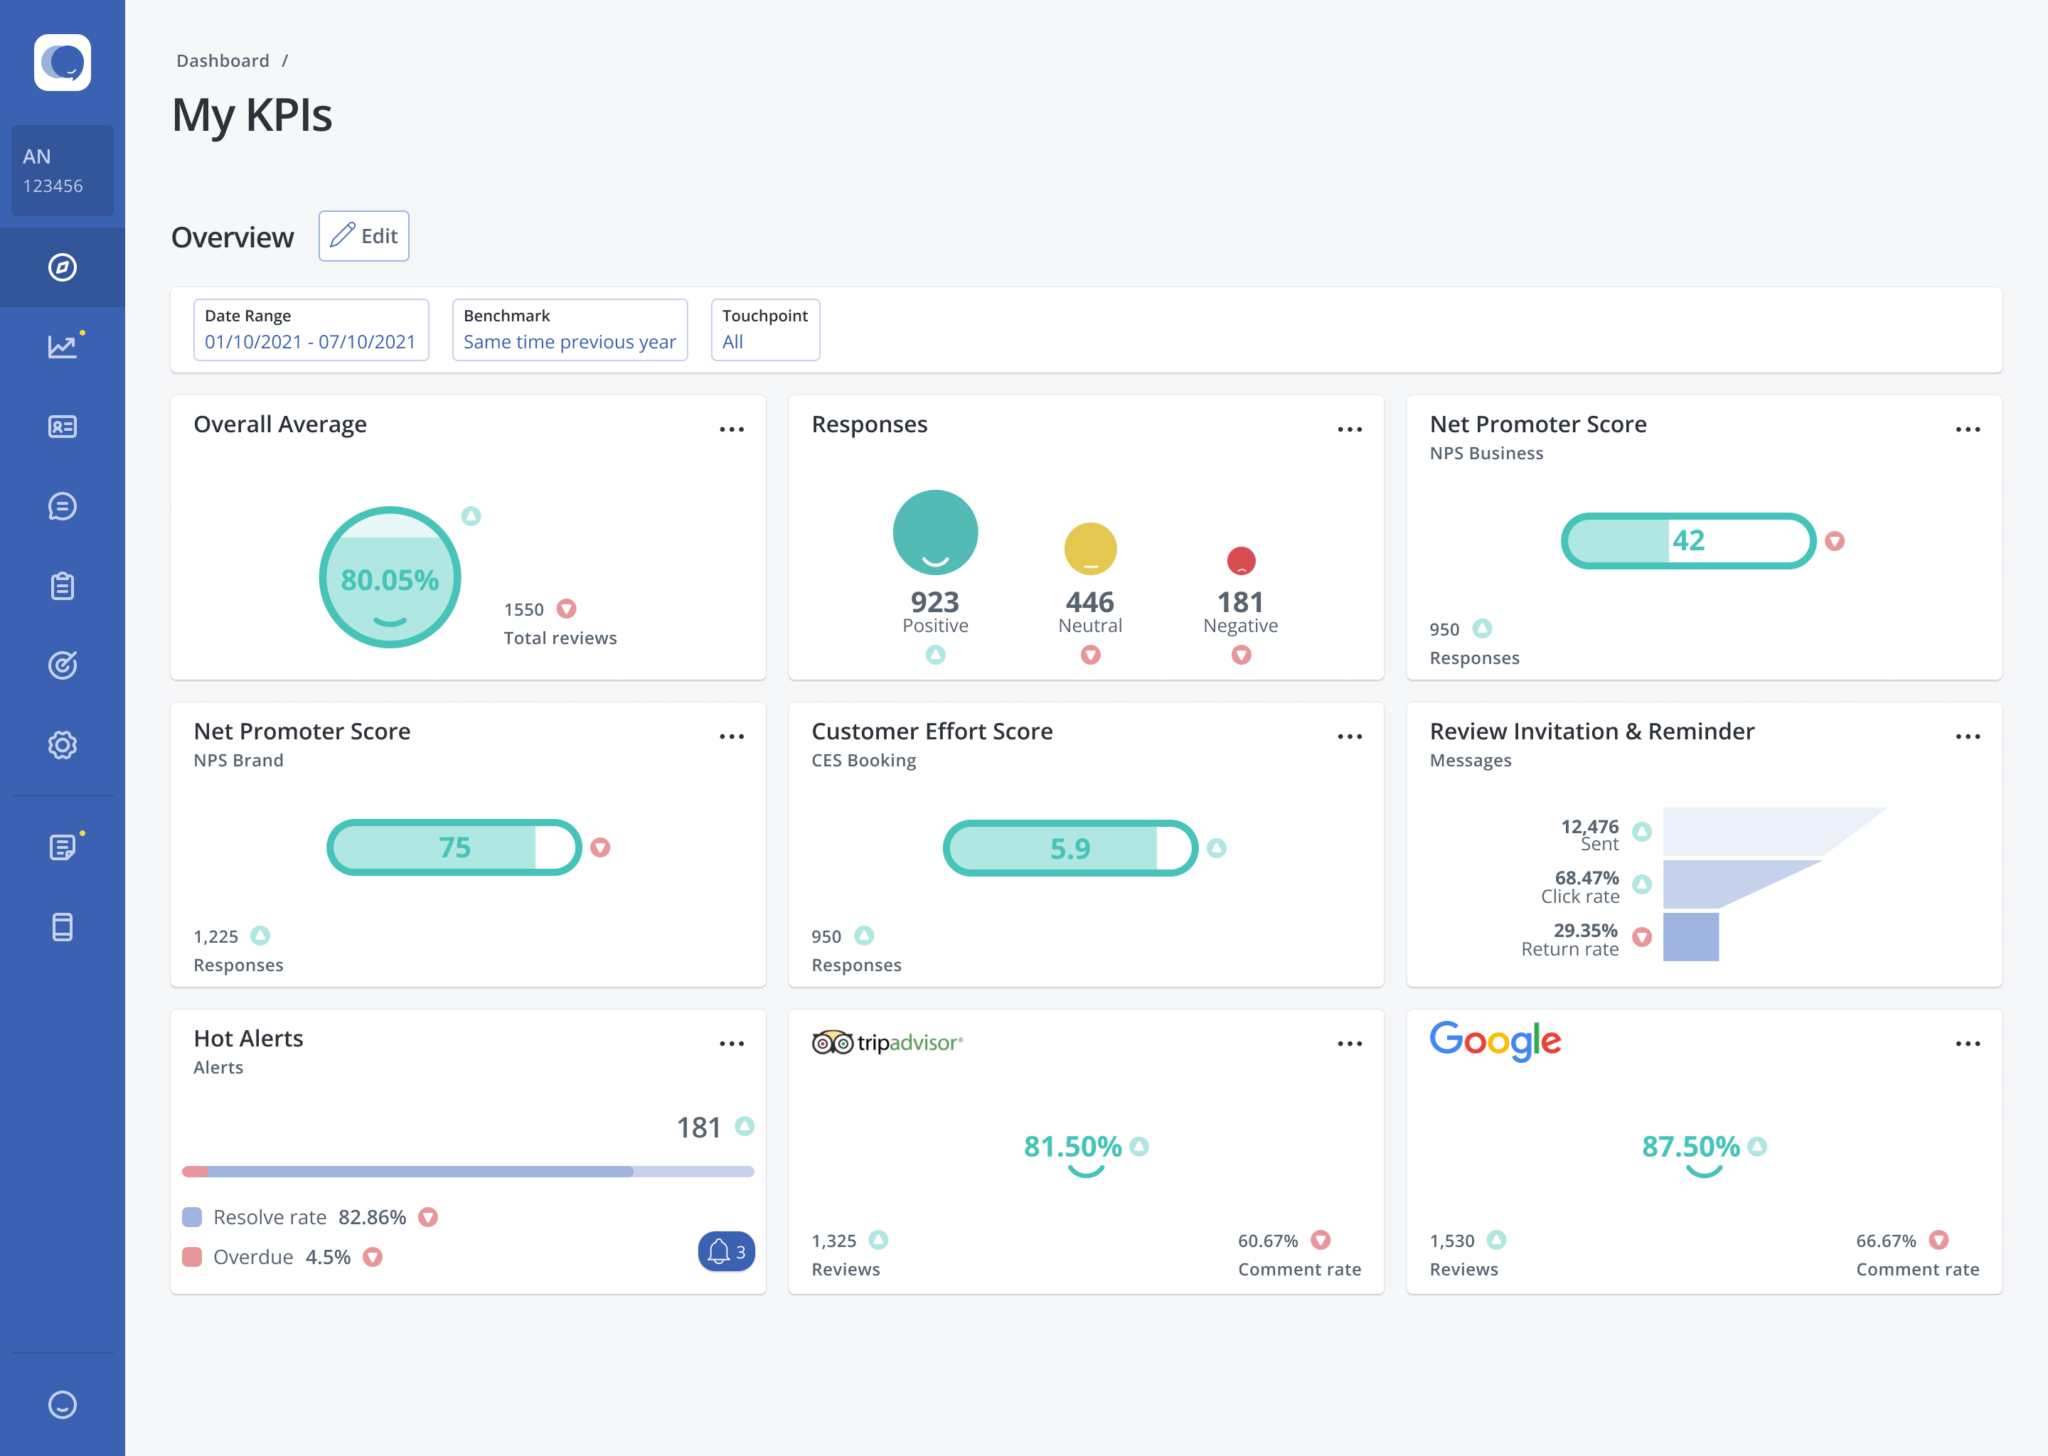Open the Touchpoint filter set to All

coord(765,330)
